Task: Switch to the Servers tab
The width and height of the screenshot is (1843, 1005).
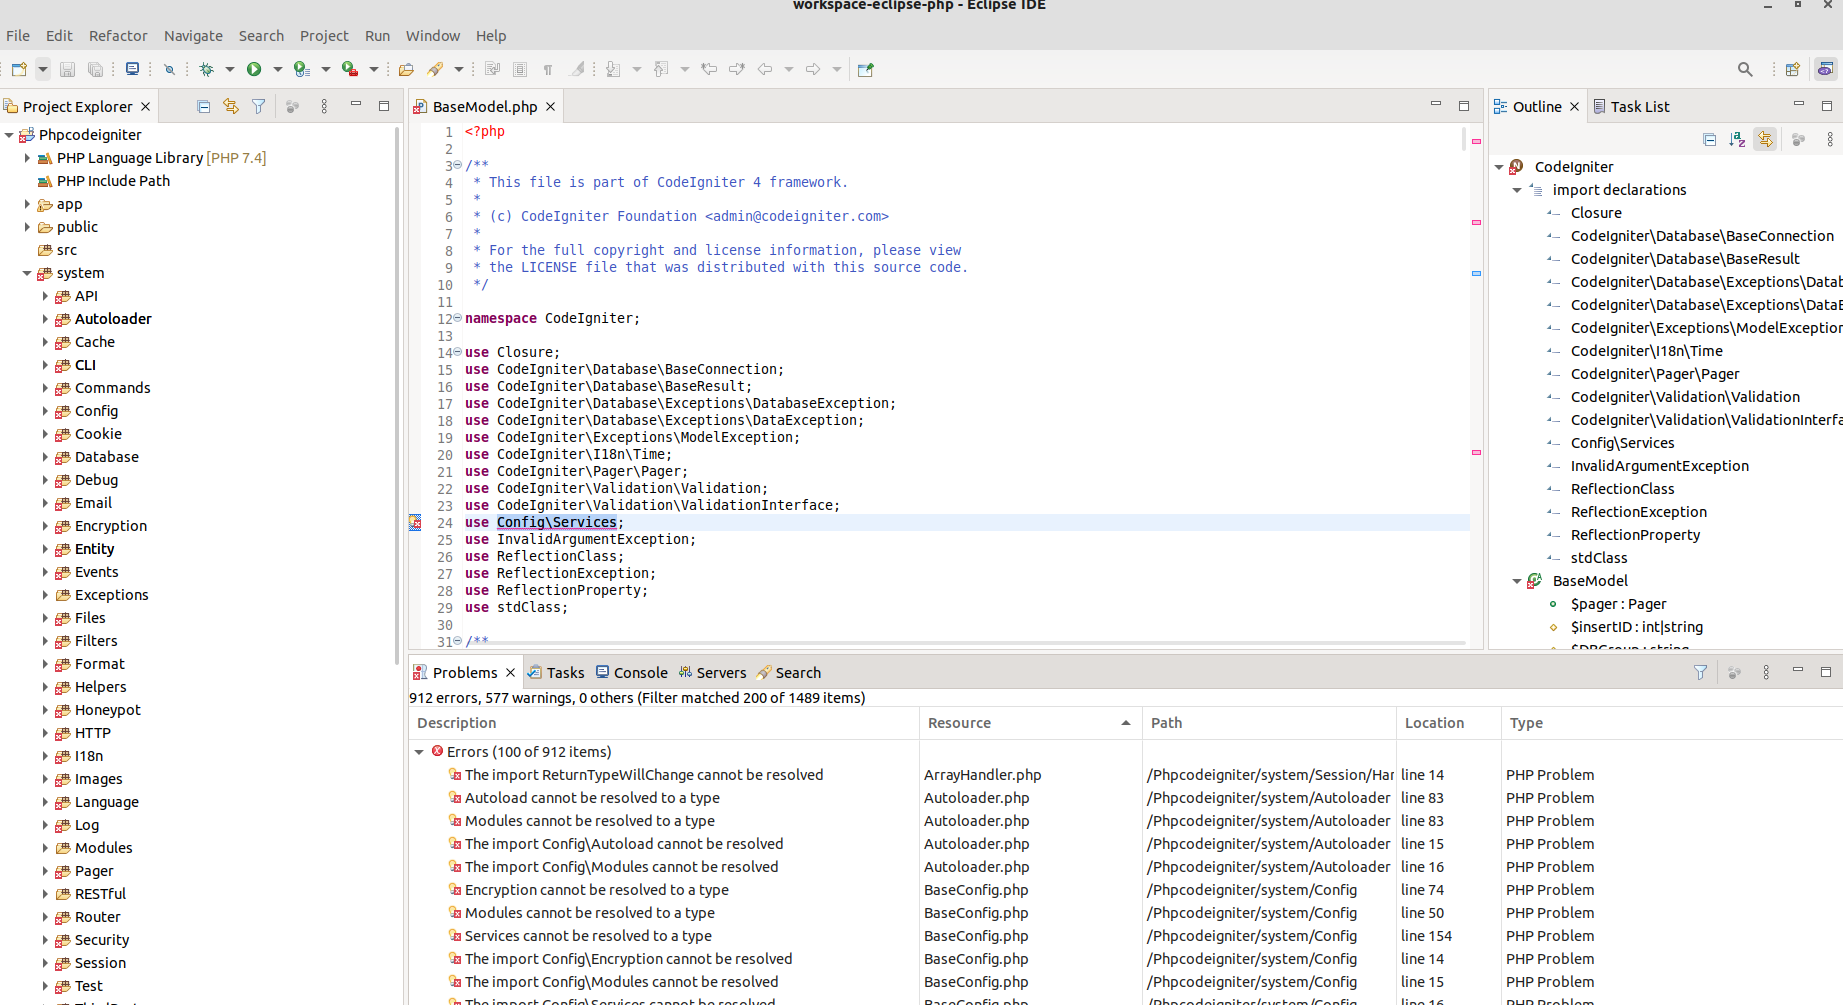Action: point(712,672)
